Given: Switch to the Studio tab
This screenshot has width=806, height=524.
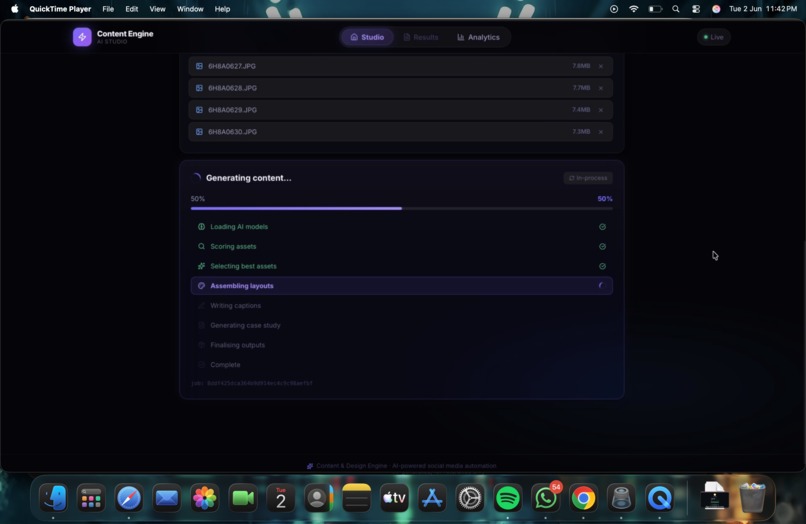Looking at the screenshot, I should coord(367,37).
